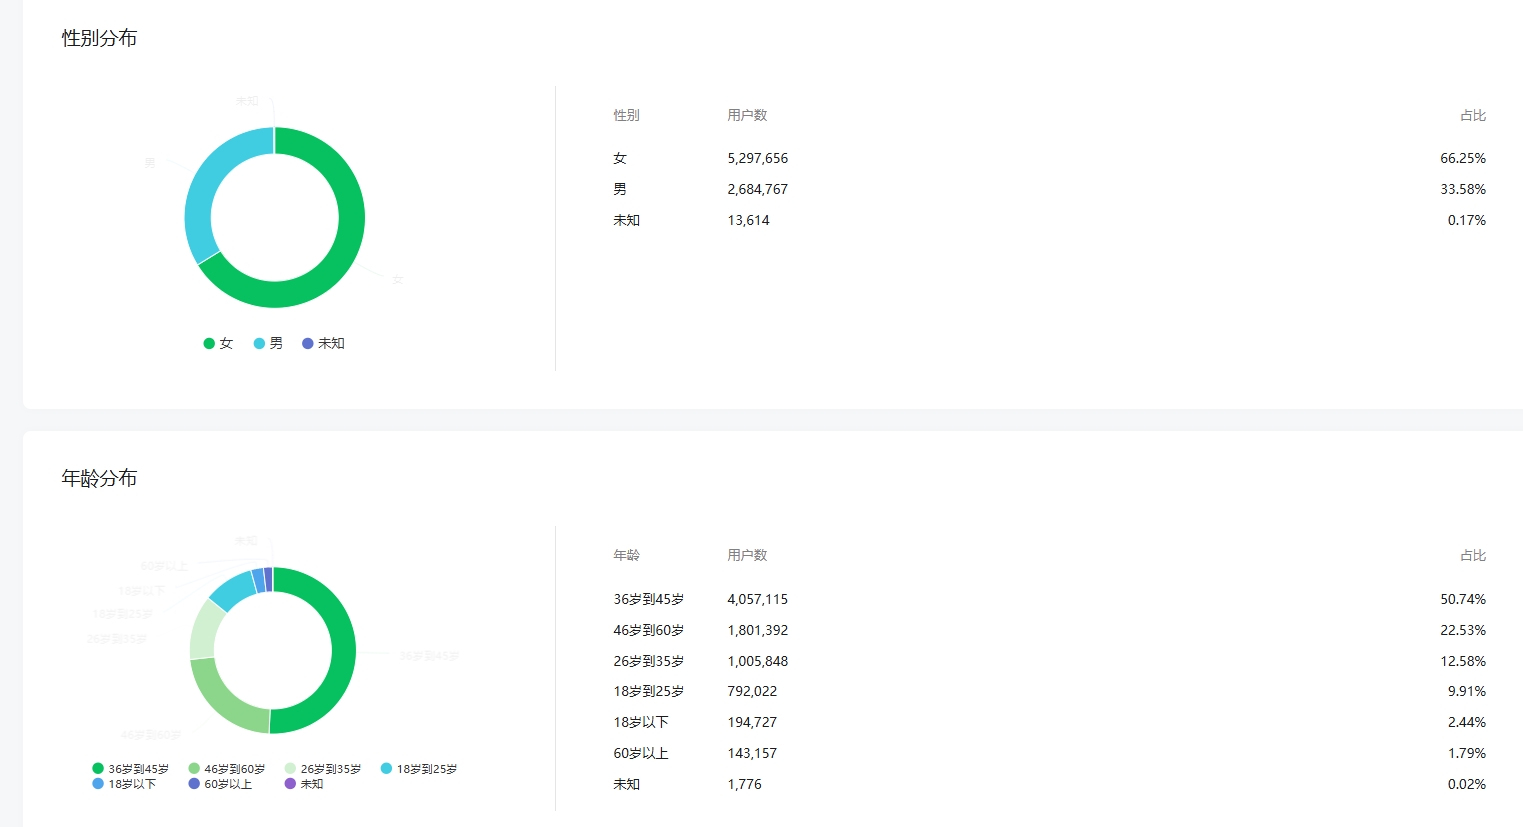The height and width of the screenshot is (827, 1523).
Task: Toggle the 46岁到60岁 legend item
Action: (x=227, y=769)
